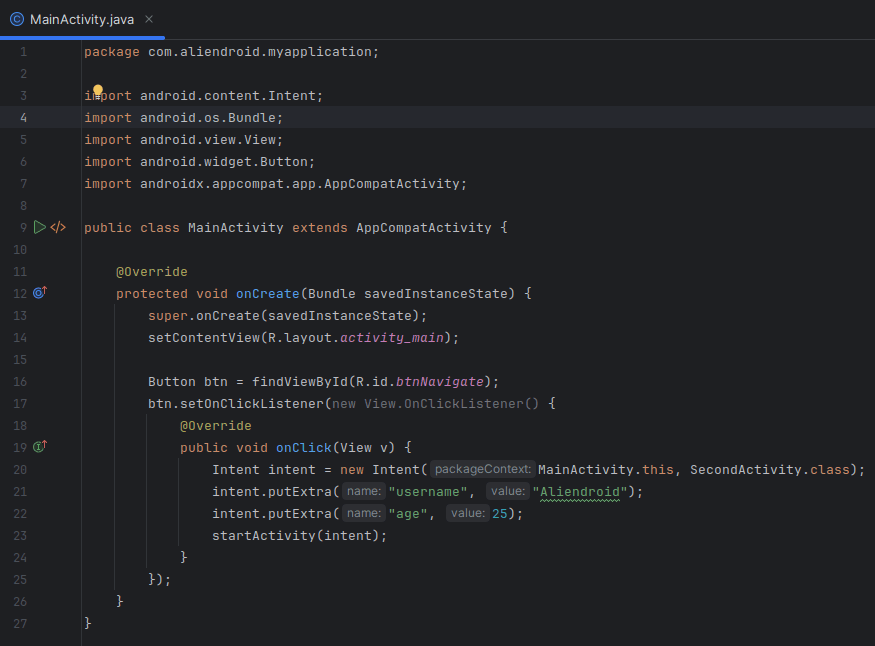The width and height of the screenshot is (875, 646).
Task: Click the "Aliendroid" string literal
Action: click(x=580, y=492)
